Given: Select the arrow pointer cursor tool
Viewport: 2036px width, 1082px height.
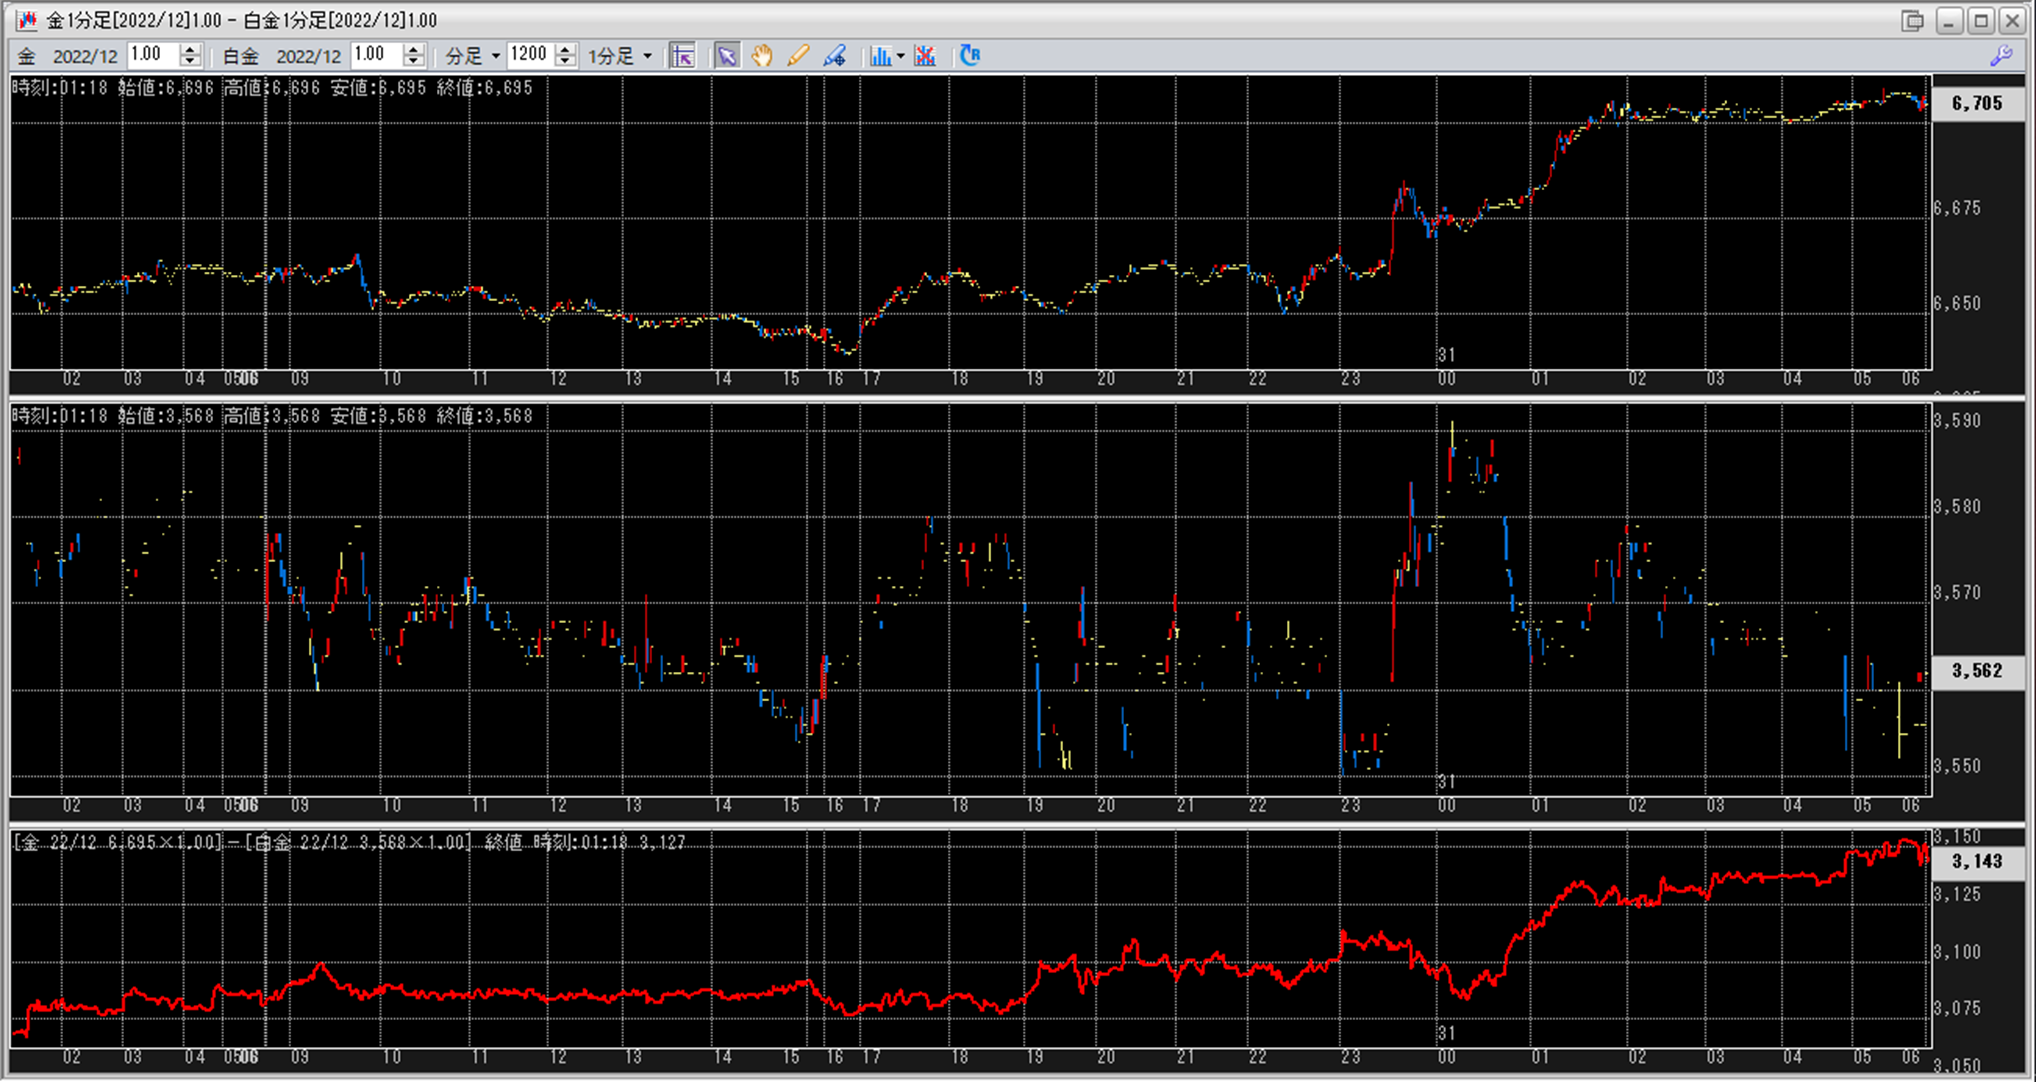Looking at the screenshot, I should [727, 56].
